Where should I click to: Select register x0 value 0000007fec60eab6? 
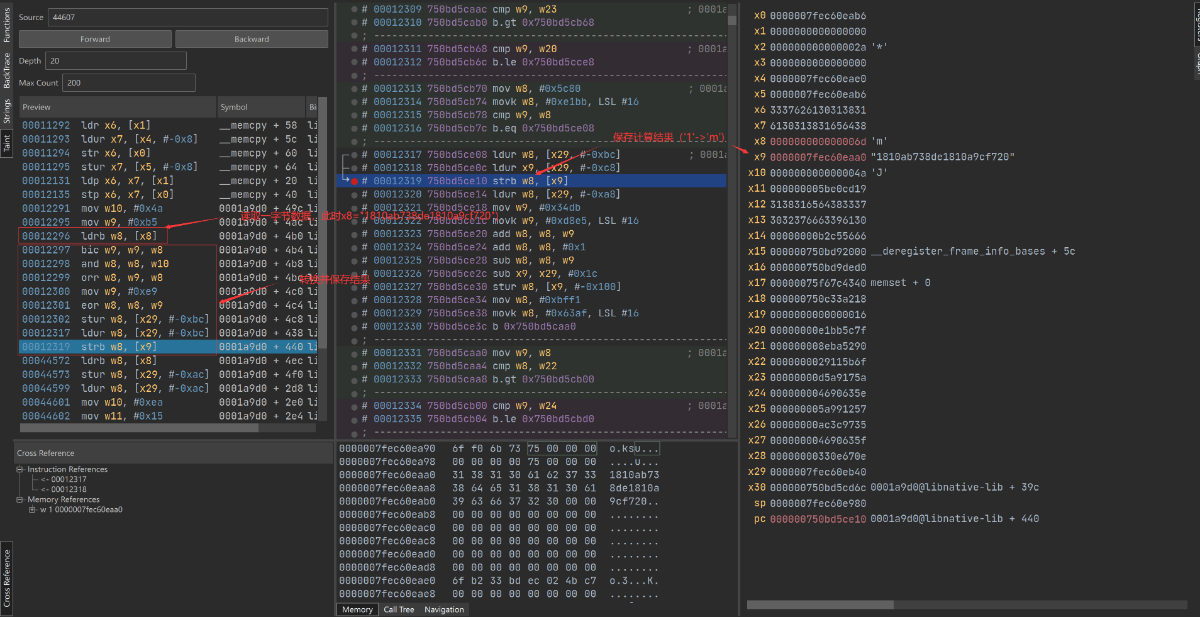tap(818, 16)
